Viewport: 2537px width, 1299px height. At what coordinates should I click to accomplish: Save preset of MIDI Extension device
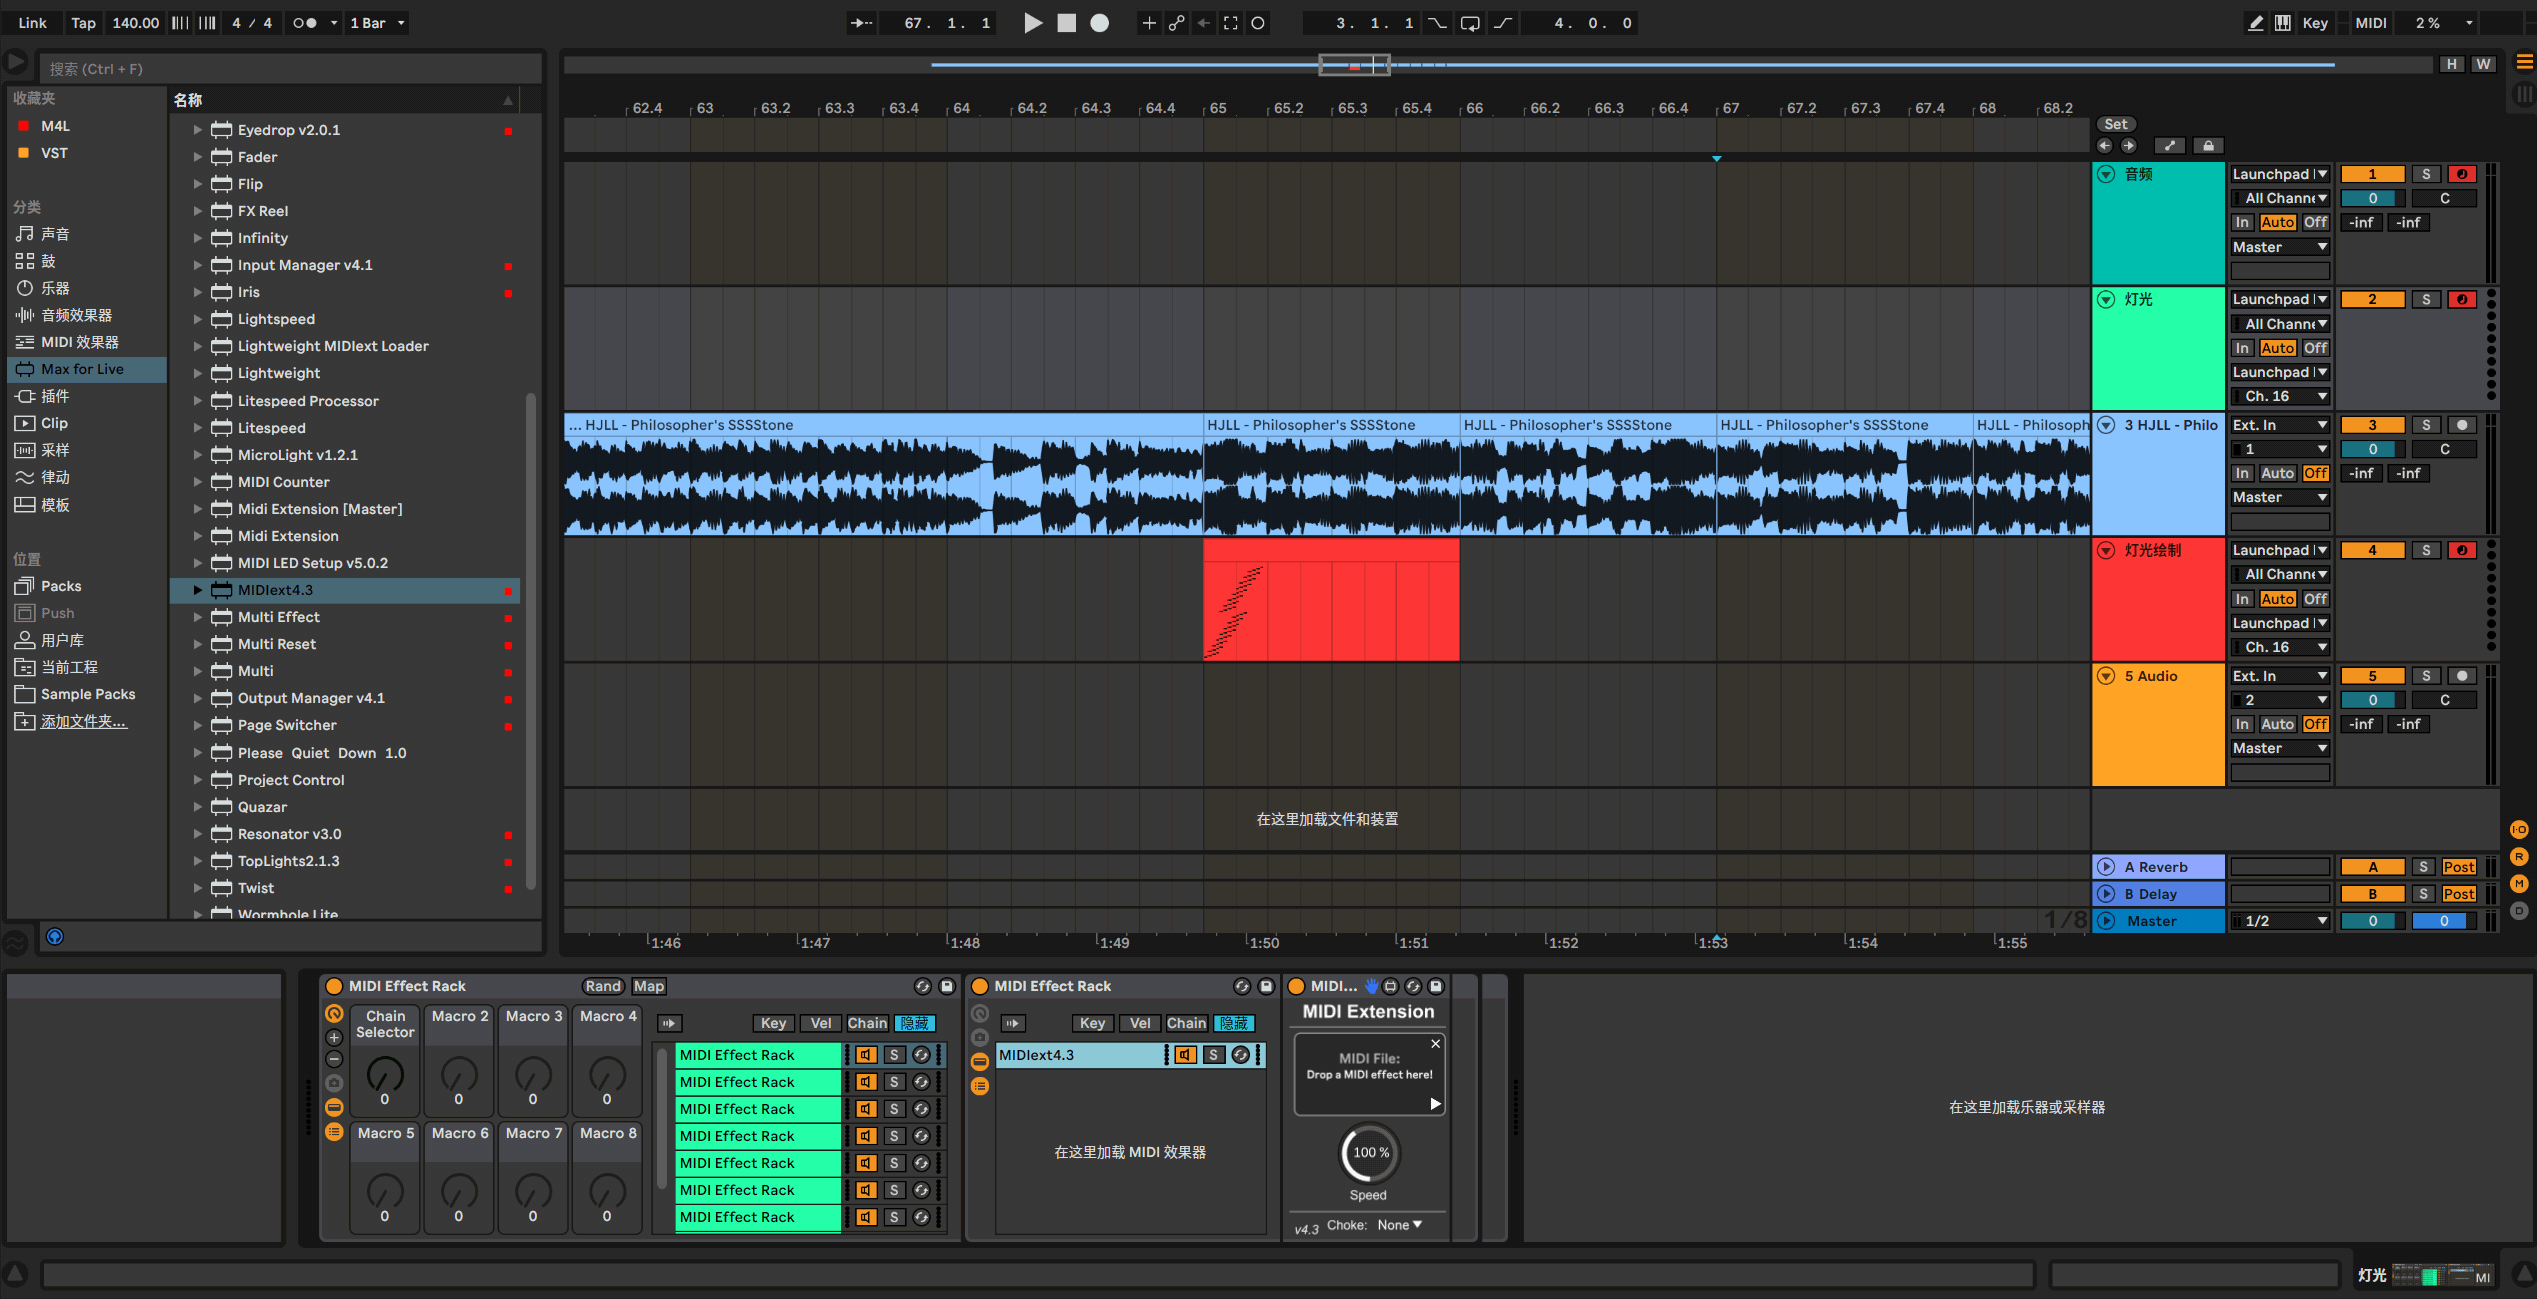coord(1436,986)
